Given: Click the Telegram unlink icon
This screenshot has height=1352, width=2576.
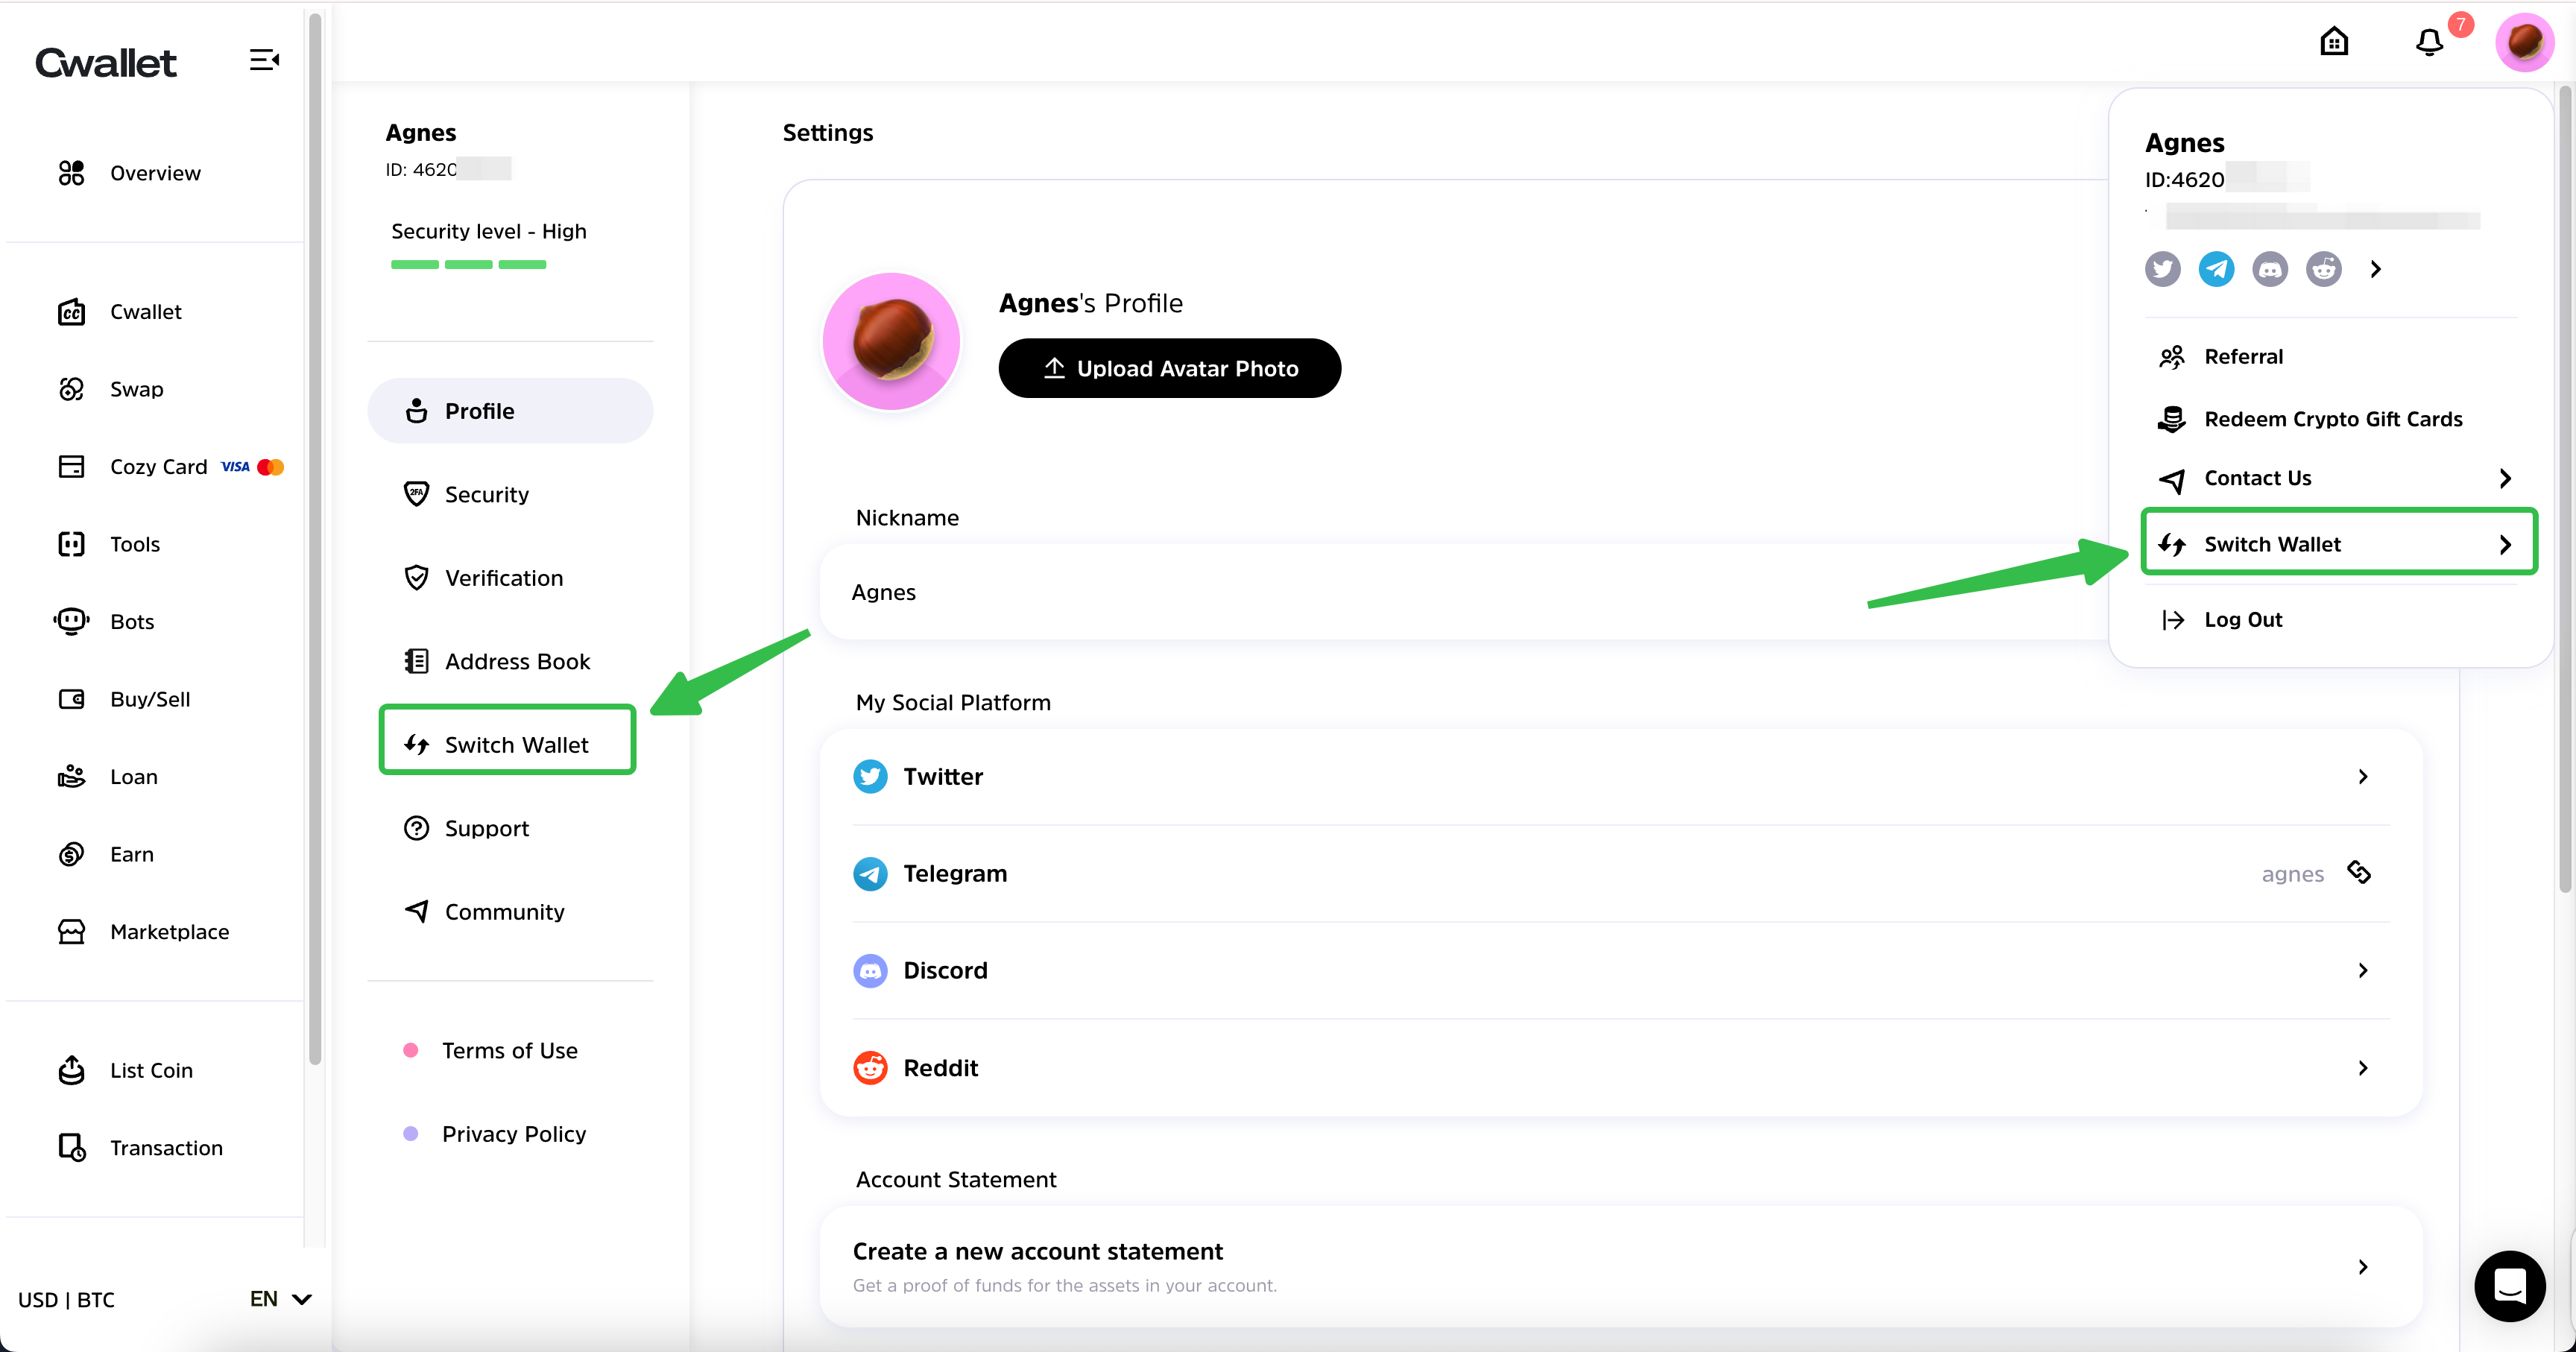Looking at the screenshot, I should (x=2360, y=873).
